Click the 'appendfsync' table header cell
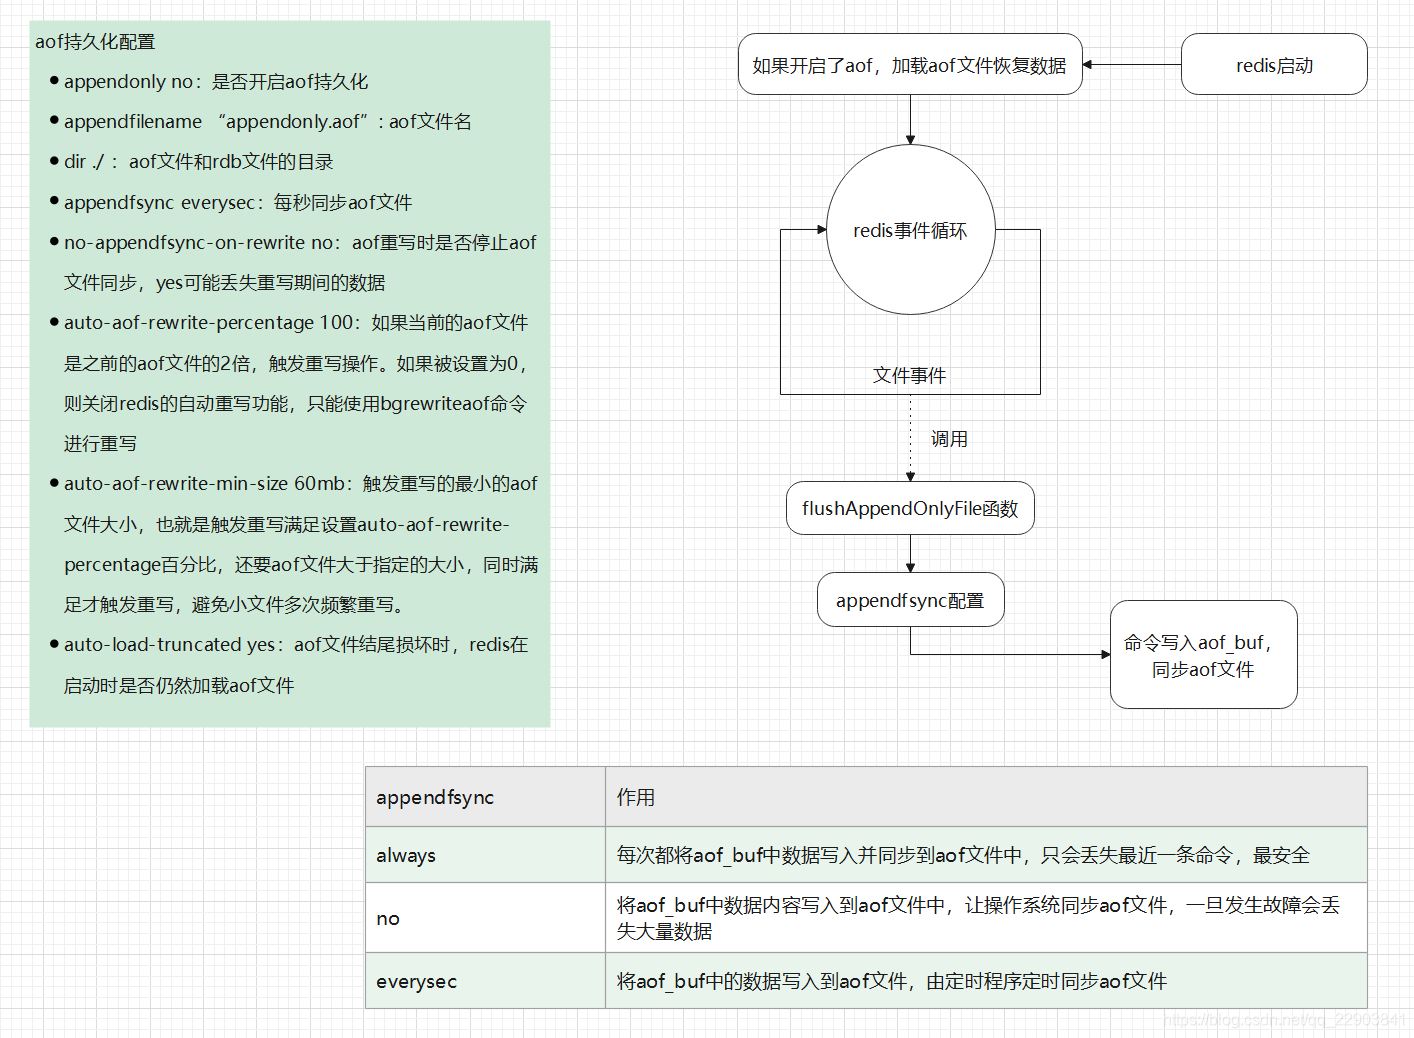 [485, 797]
